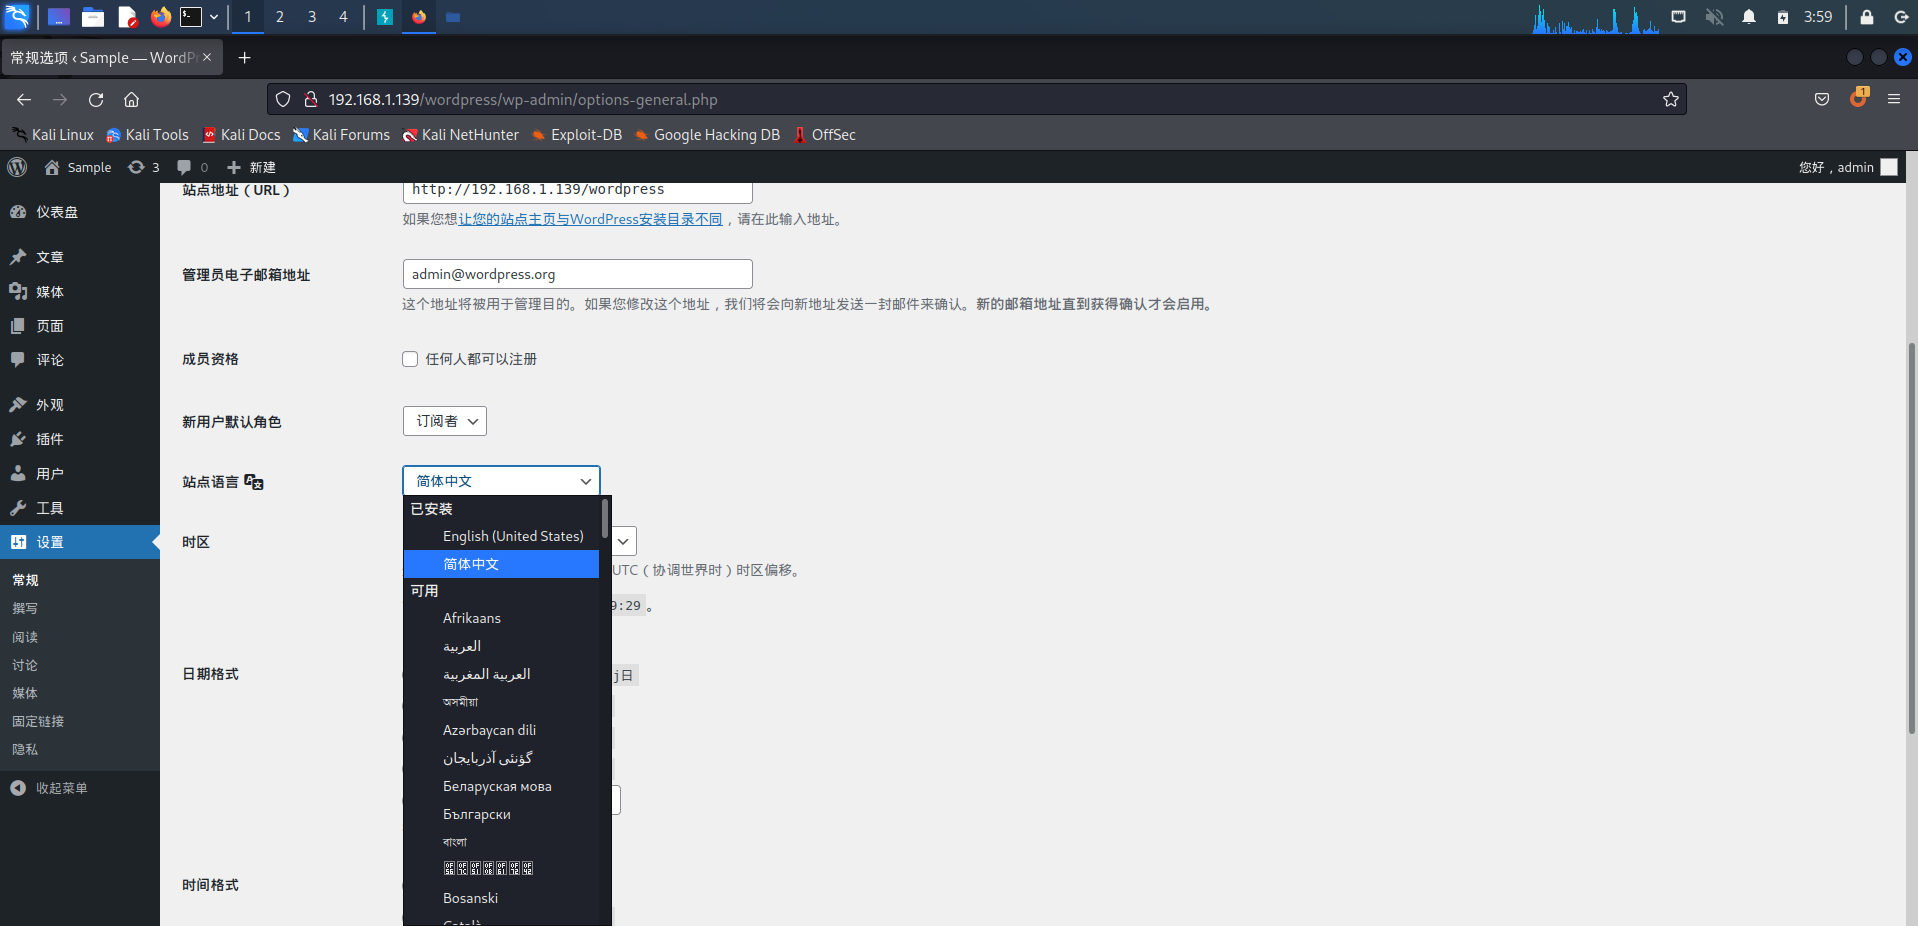Go to the browser Home page
Viewport: 1918px width, 926px height.
(131, 99)
